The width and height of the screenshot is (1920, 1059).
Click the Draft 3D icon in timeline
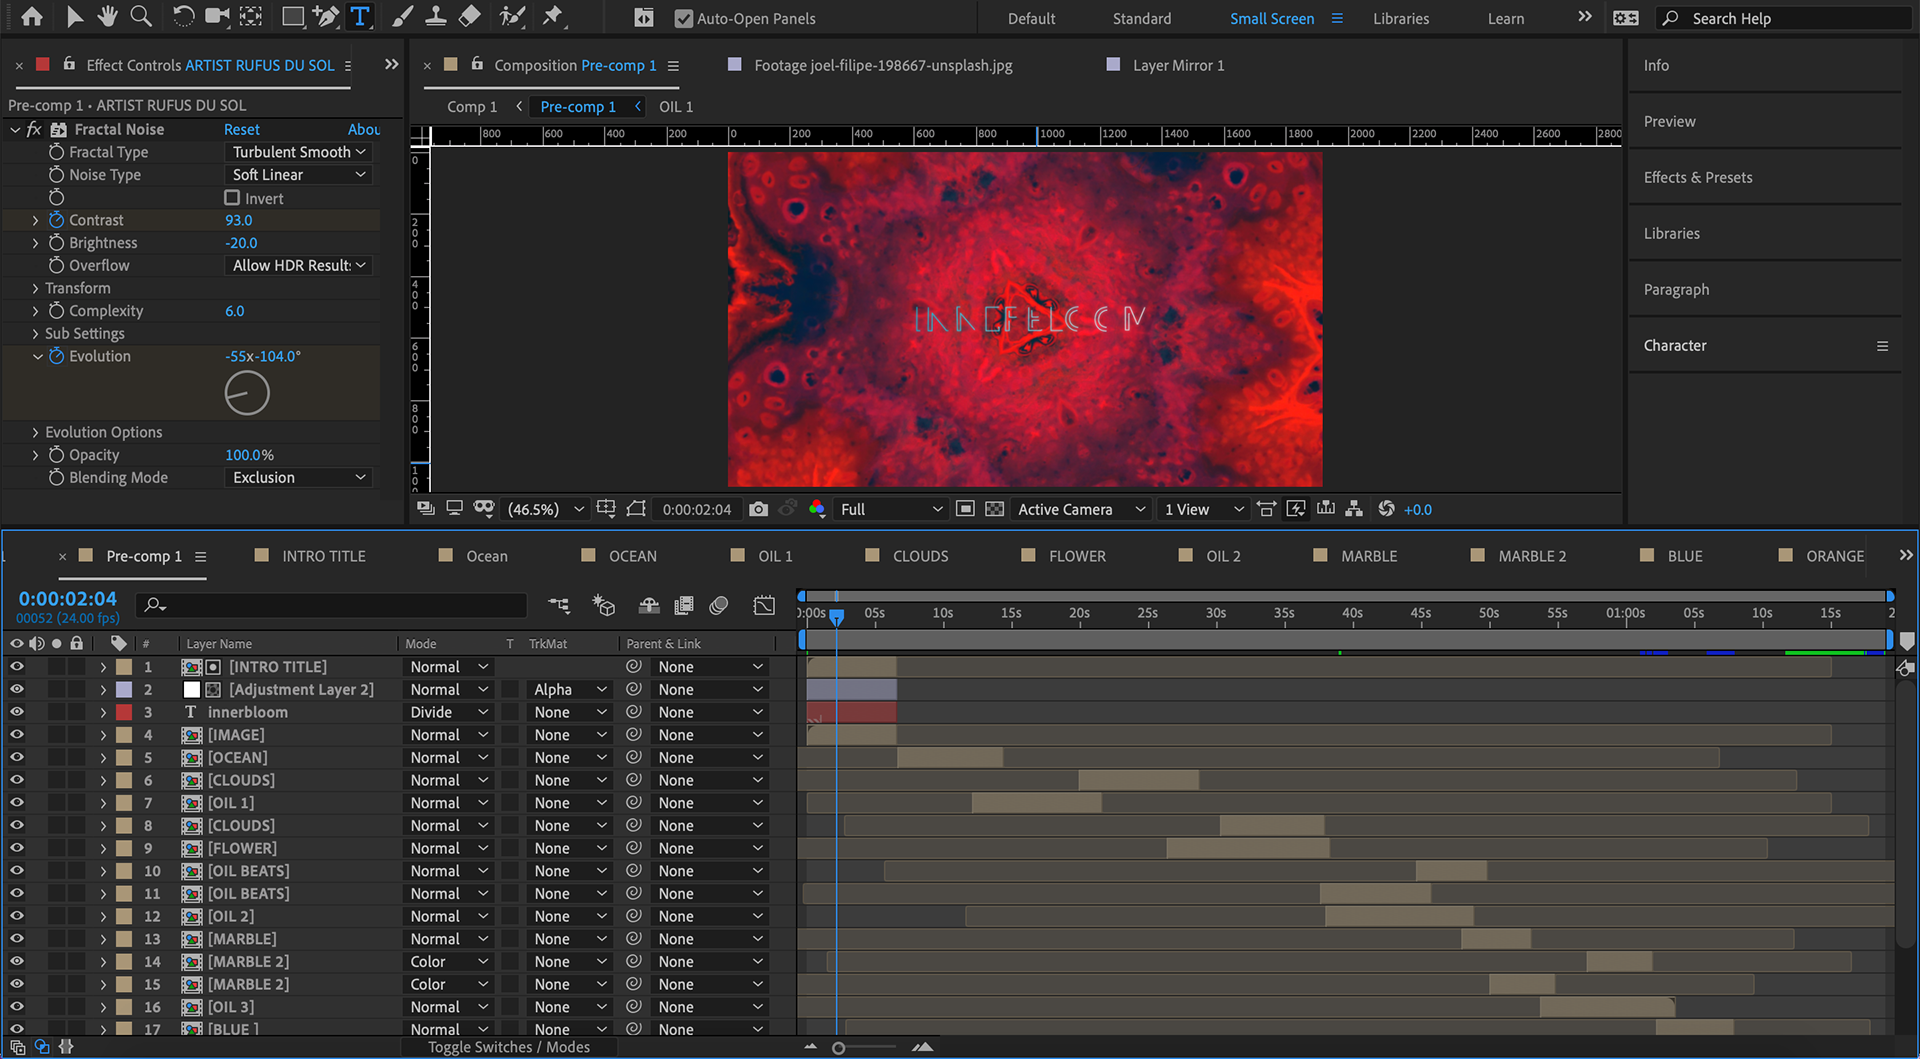603,605
